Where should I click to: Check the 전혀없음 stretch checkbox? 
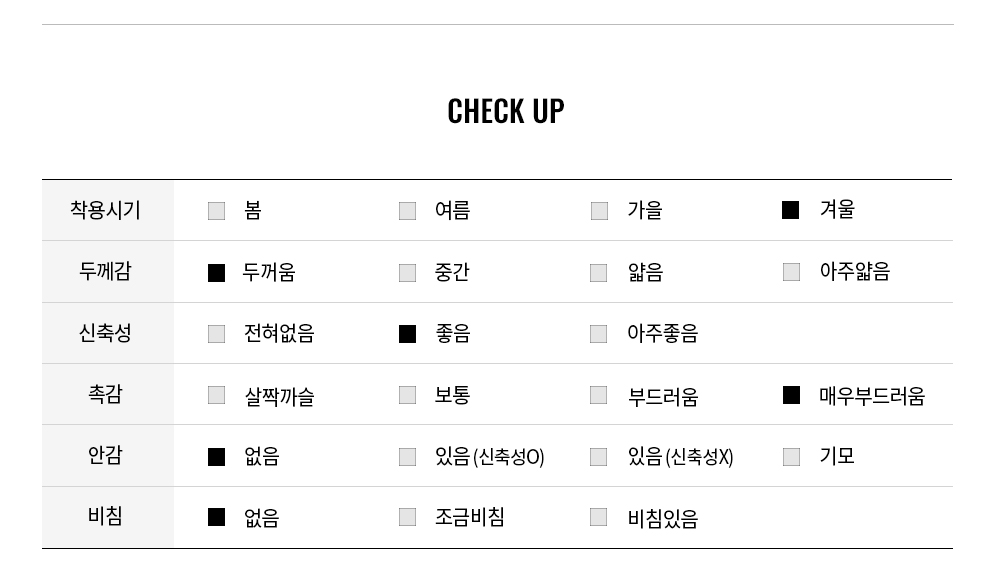[x=216, y=334]
